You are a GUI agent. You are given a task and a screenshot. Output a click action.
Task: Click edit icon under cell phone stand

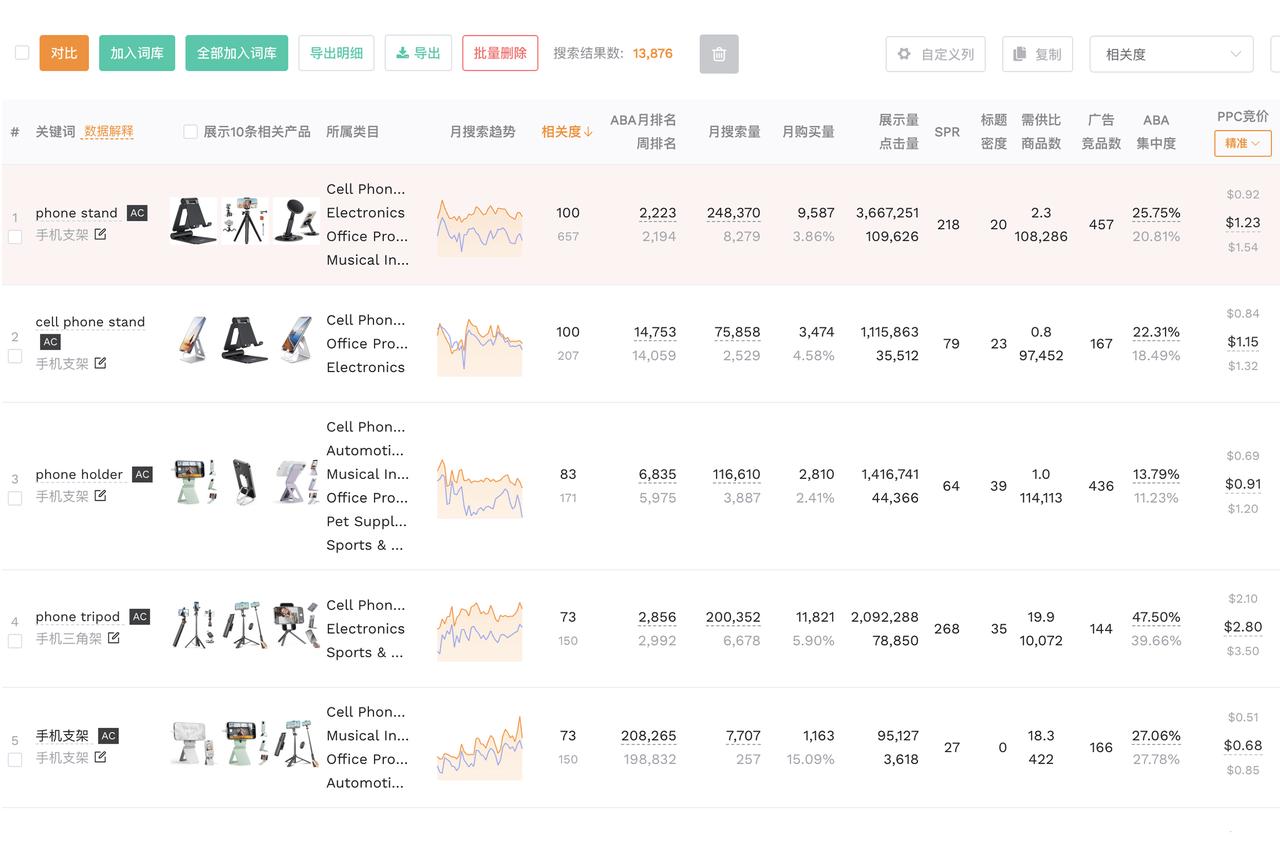(100, 363)
